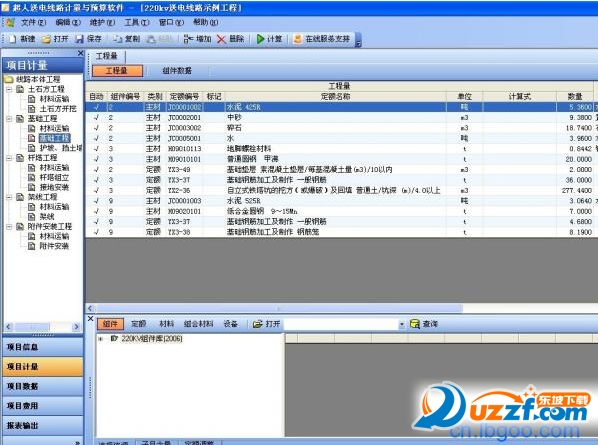This screenshot has width=598, height=445.
Task: Click the 设备 tab in the lower panel
Action: tap(231, 324)
